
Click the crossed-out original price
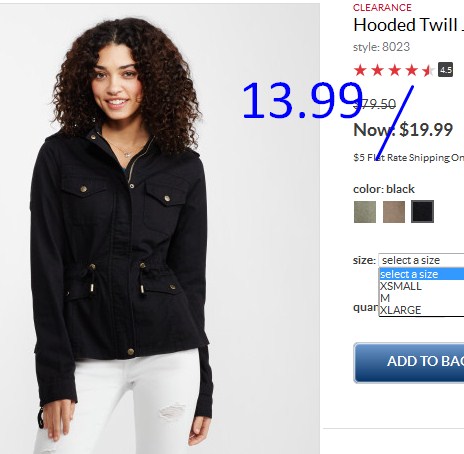pyautogui.click(x=375, y=104)
